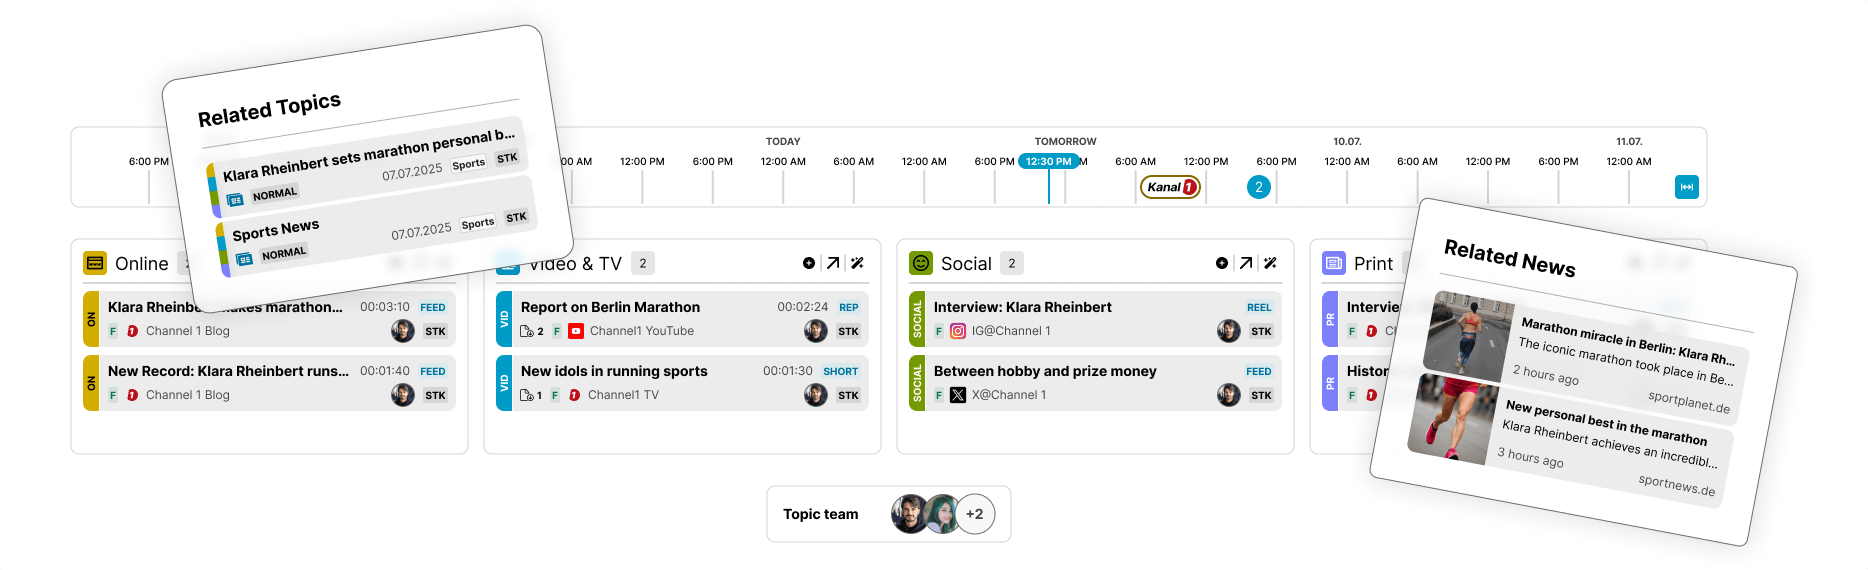Screen dimensions: 1868x570
Task: Click the X icon beside X@Channel 1
Action: (x=958, y=395)
